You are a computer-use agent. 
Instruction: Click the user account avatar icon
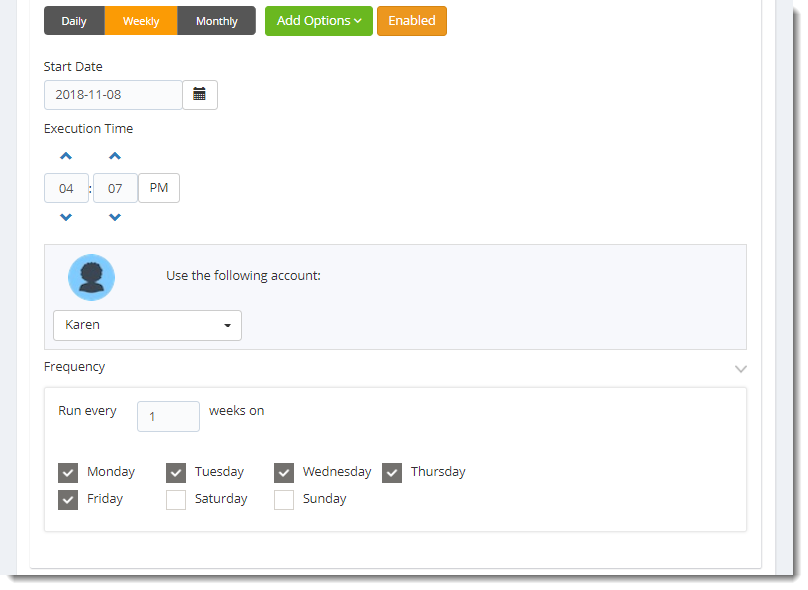[91, 277]
